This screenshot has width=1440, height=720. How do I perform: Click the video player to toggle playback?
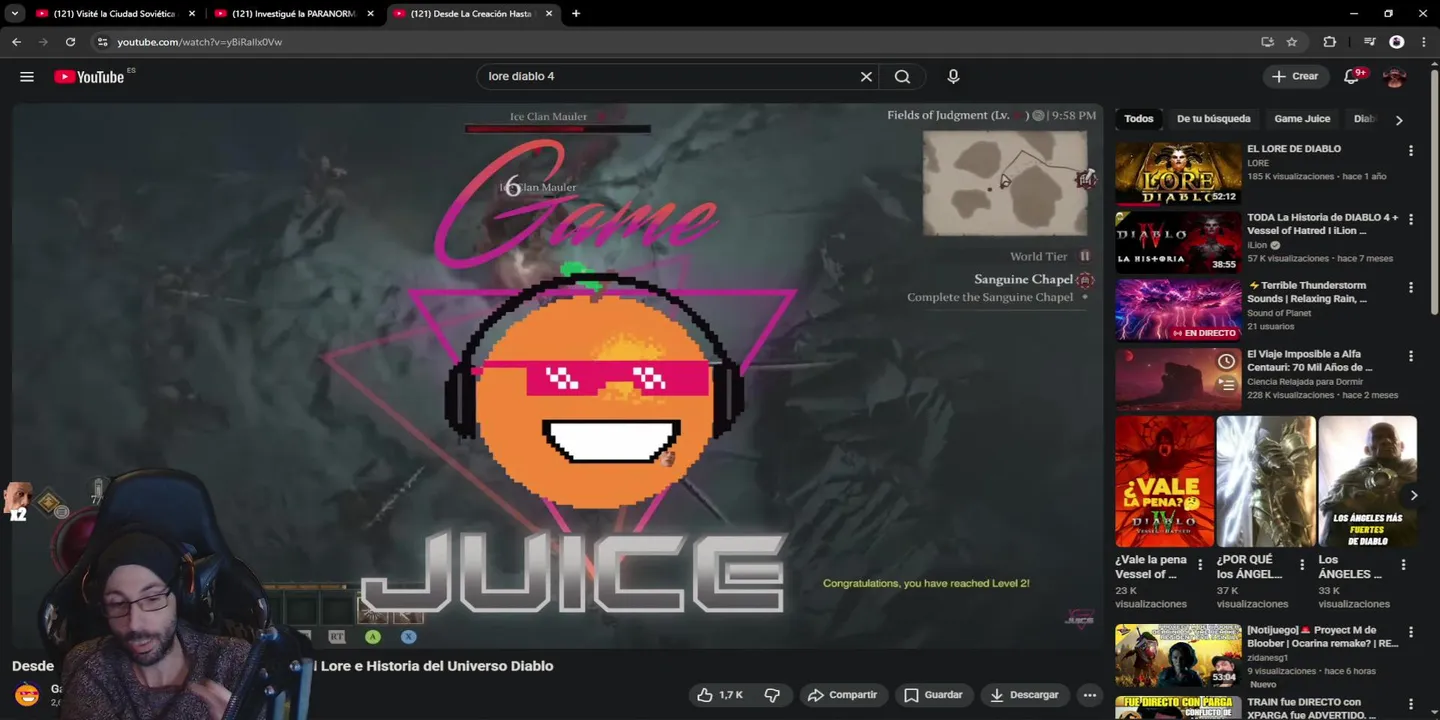point(558,375)
